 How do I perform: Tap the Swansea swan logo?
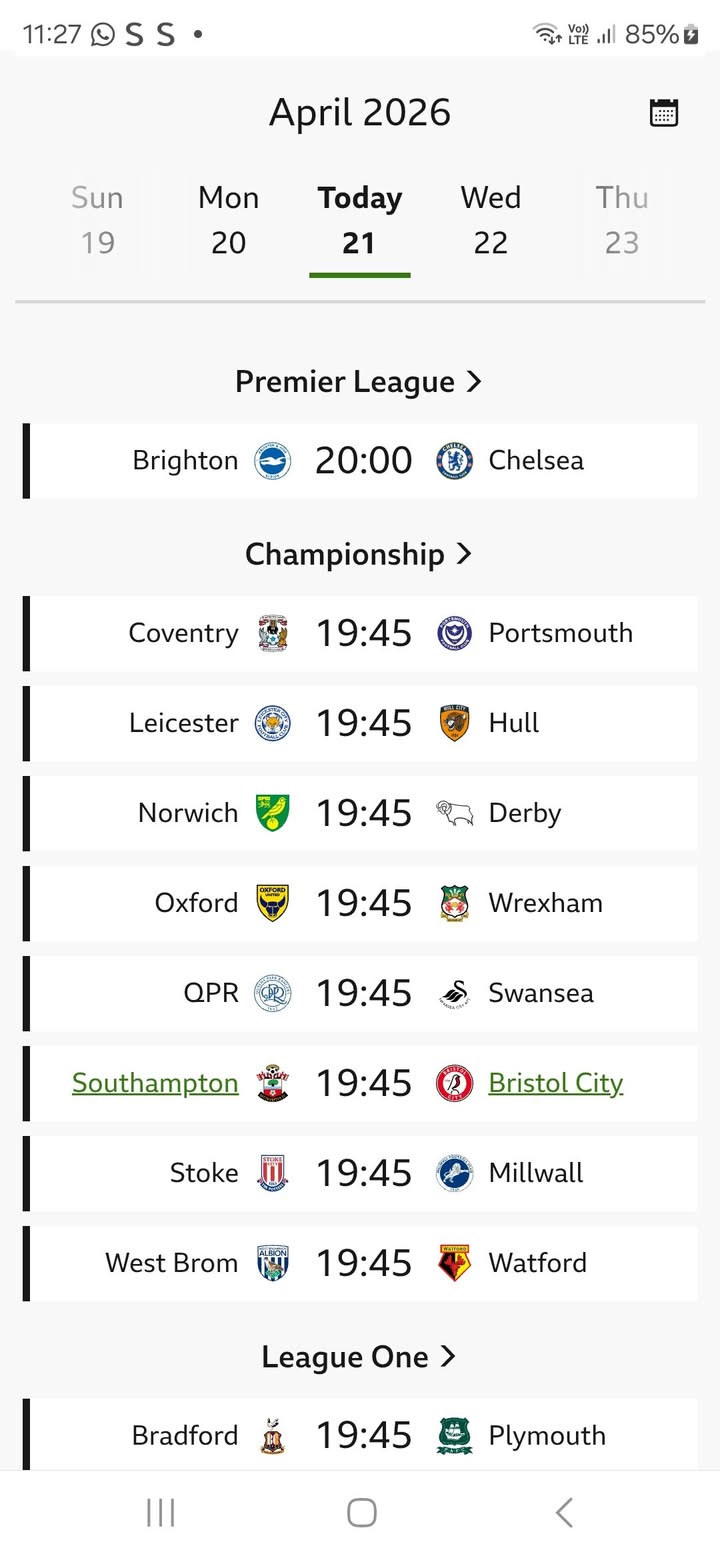[x=455, y=993]
